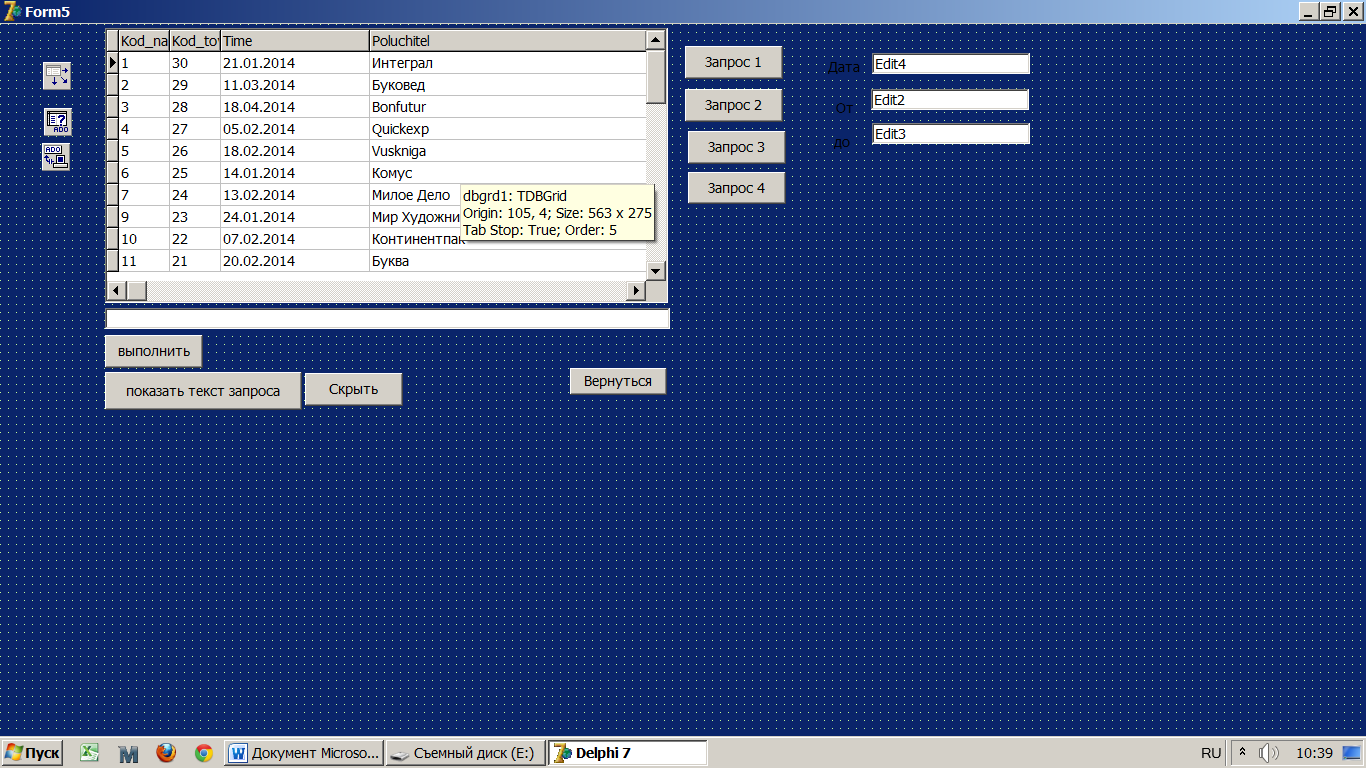Click the Delphi 7 taskbar button
This screenshot has height=768, width=1366.
click(x=627, y=753)
